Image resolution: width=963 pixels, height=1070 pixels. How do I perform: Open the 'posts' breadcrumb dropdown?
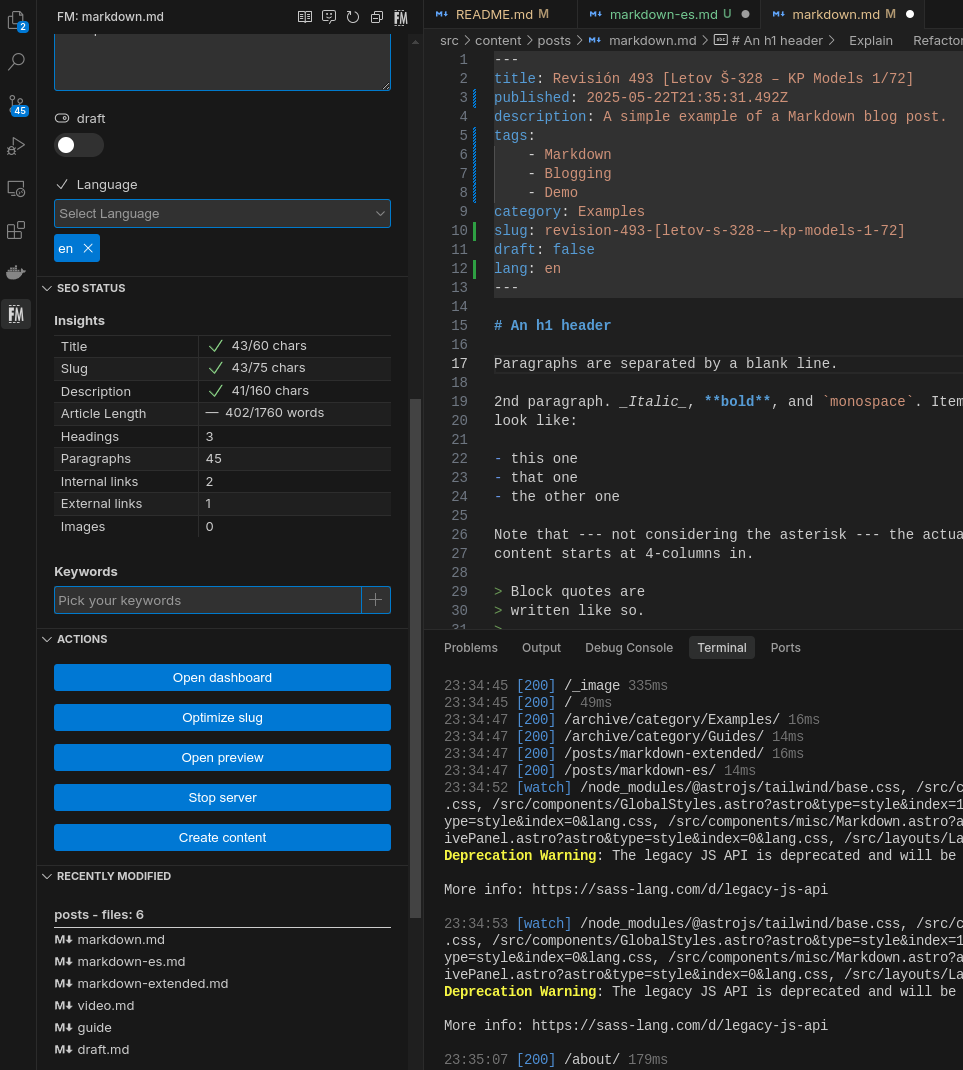554,41
